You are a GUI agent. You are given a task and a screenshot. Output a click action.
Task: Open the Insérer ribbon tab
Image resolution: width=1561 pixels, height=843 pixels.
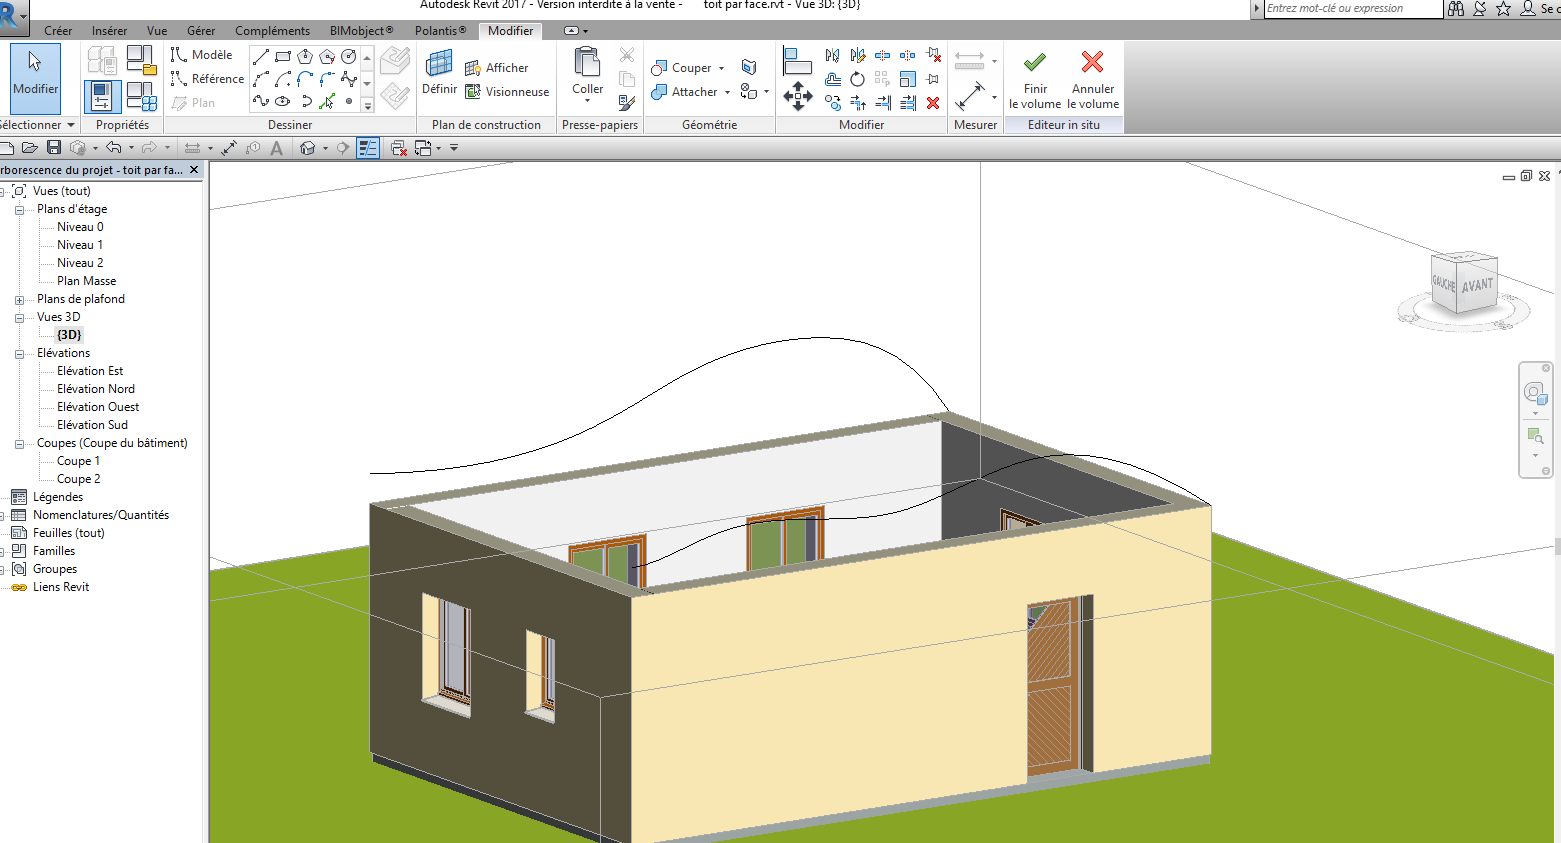click(x=109, y=31)
